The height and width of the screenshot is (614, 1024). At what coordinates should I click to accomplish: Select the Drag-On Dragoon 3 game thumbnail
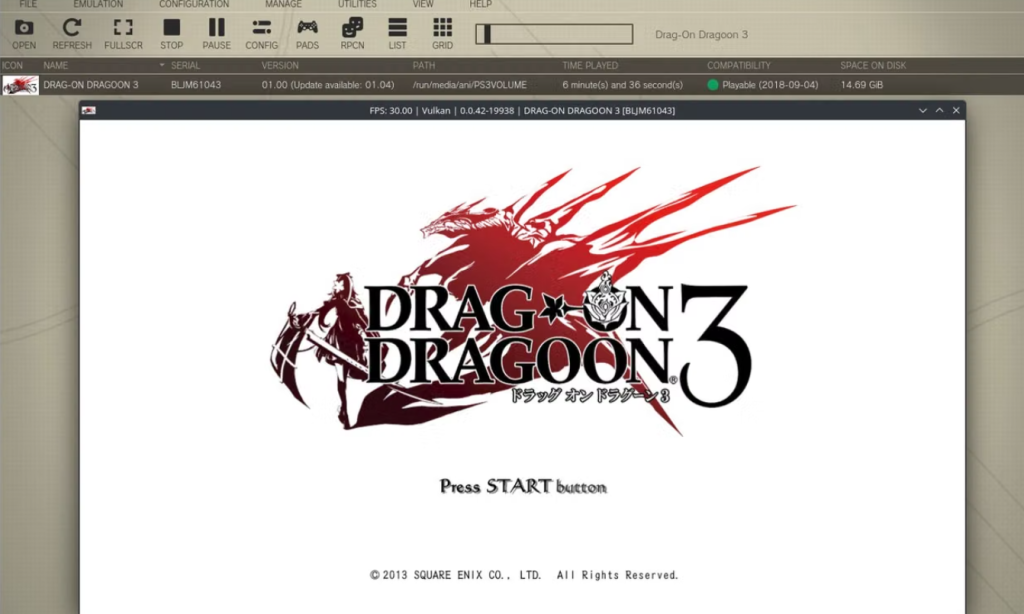(20, 85)
